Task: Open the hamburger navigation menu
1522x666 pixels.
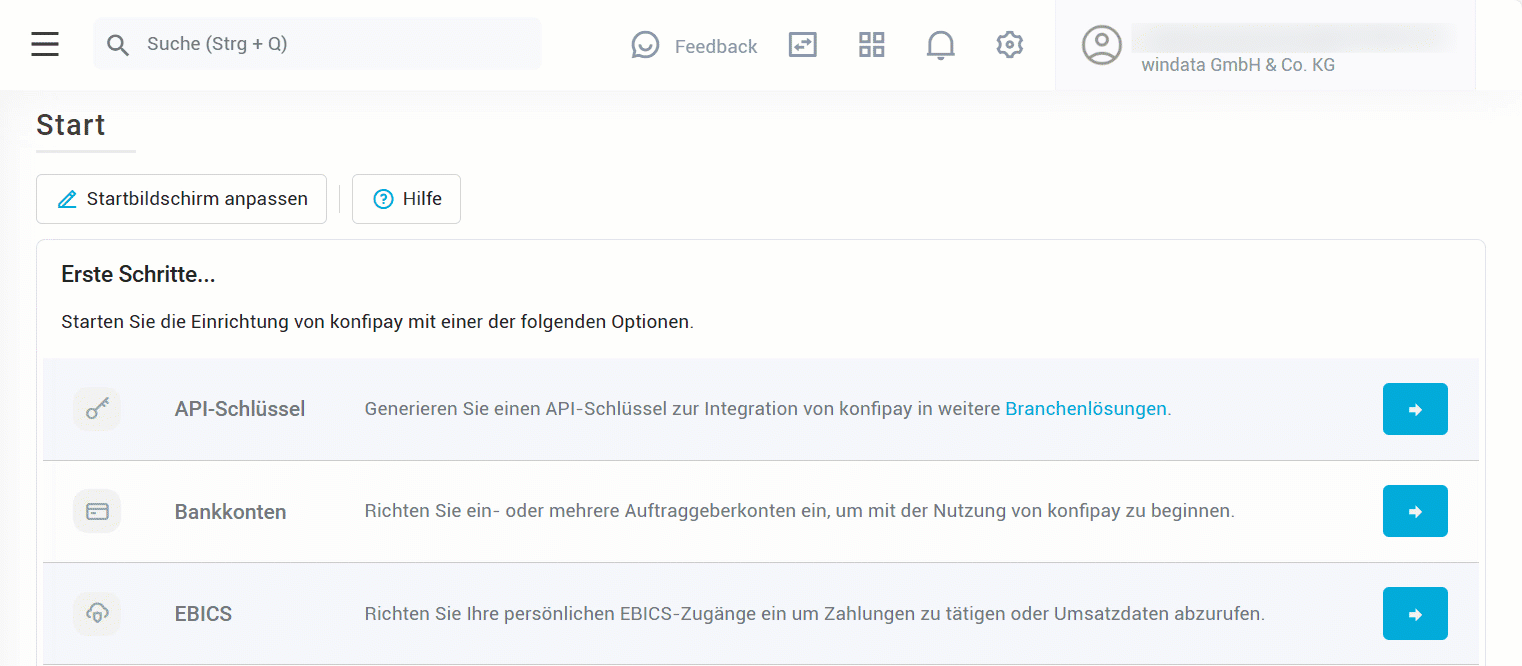Action: (x=44, y=44)
